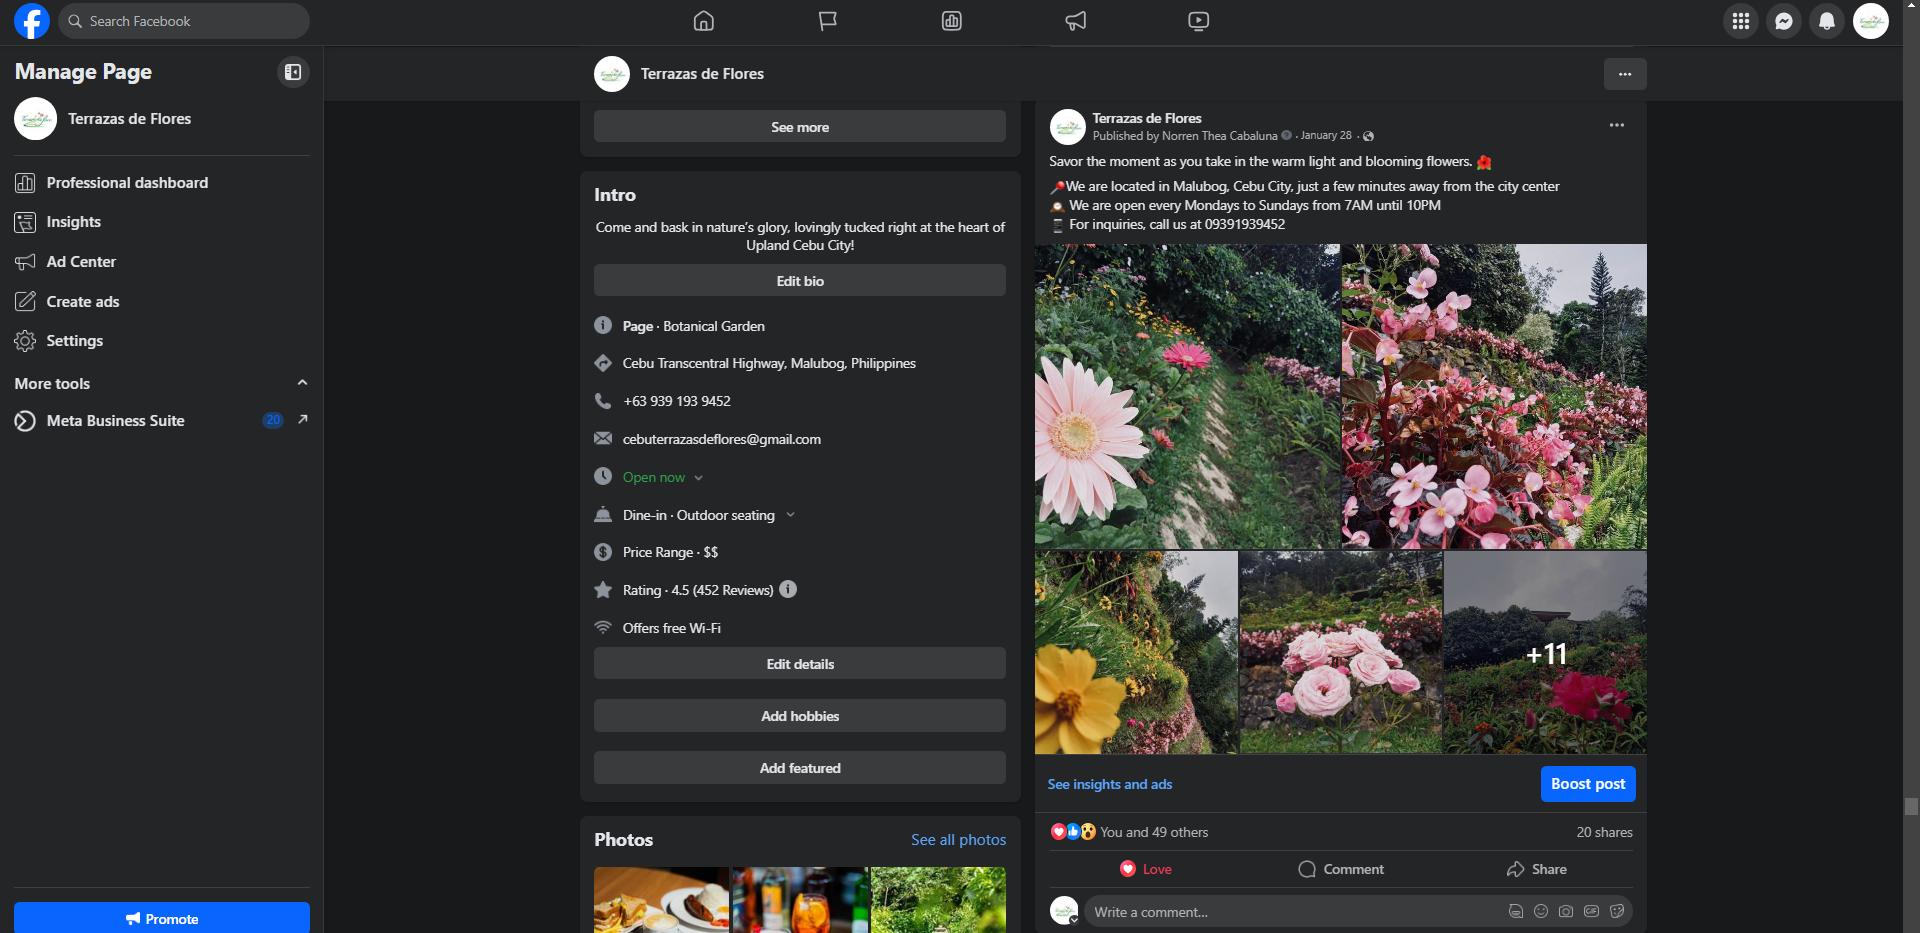Image resolution: width=1920 pixels, height=933 pixels.
Task: Open the post options three-dot menu
Action: (x=1617, y=125)
